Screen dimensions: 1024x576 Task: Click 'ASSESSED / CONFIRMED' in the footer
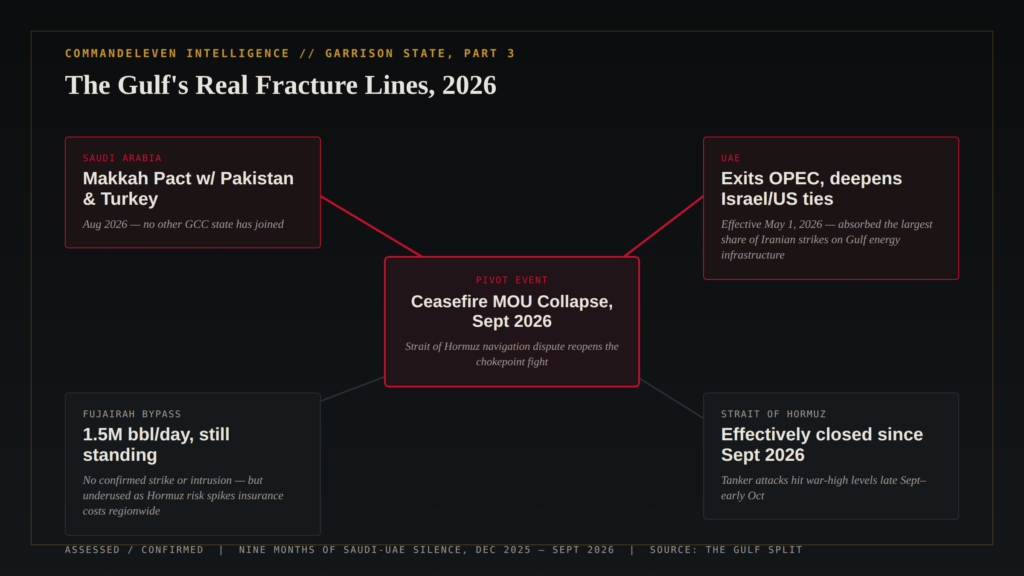(134, 550)
